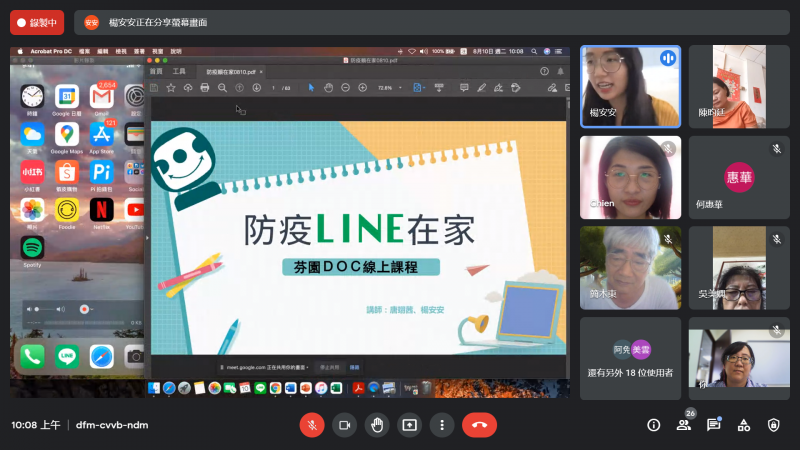Switch to the 工具 tab in Acrobat
This screenshot has width=800, height=450.
179,71
